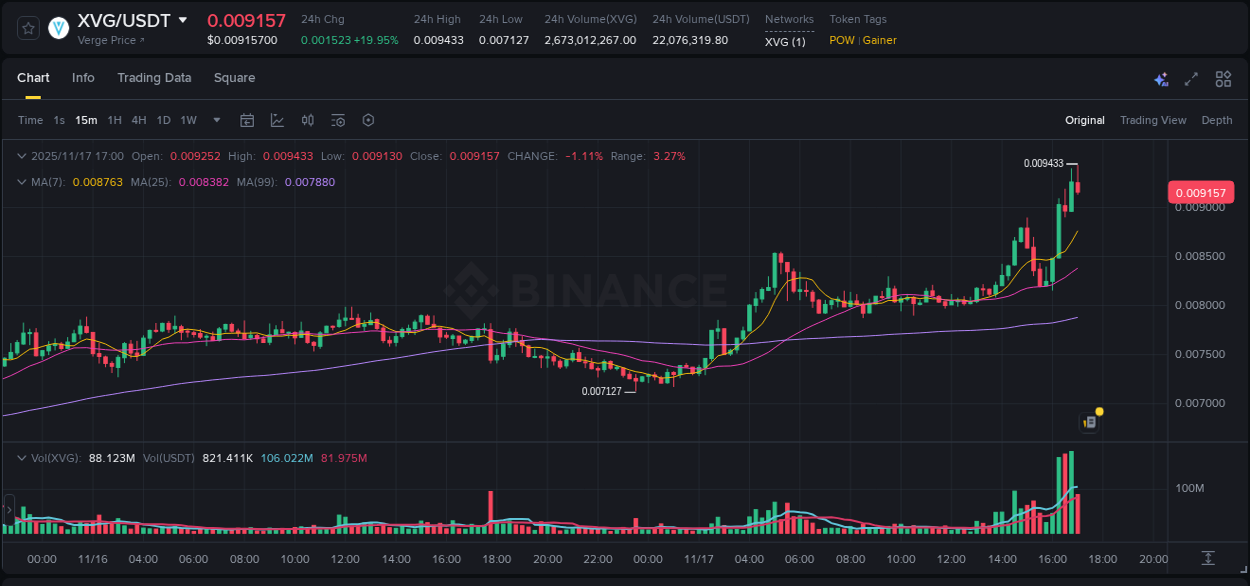Collapse the OHLC info row chevron
This screenshot has width=1250, height=586.
(22, 156)
